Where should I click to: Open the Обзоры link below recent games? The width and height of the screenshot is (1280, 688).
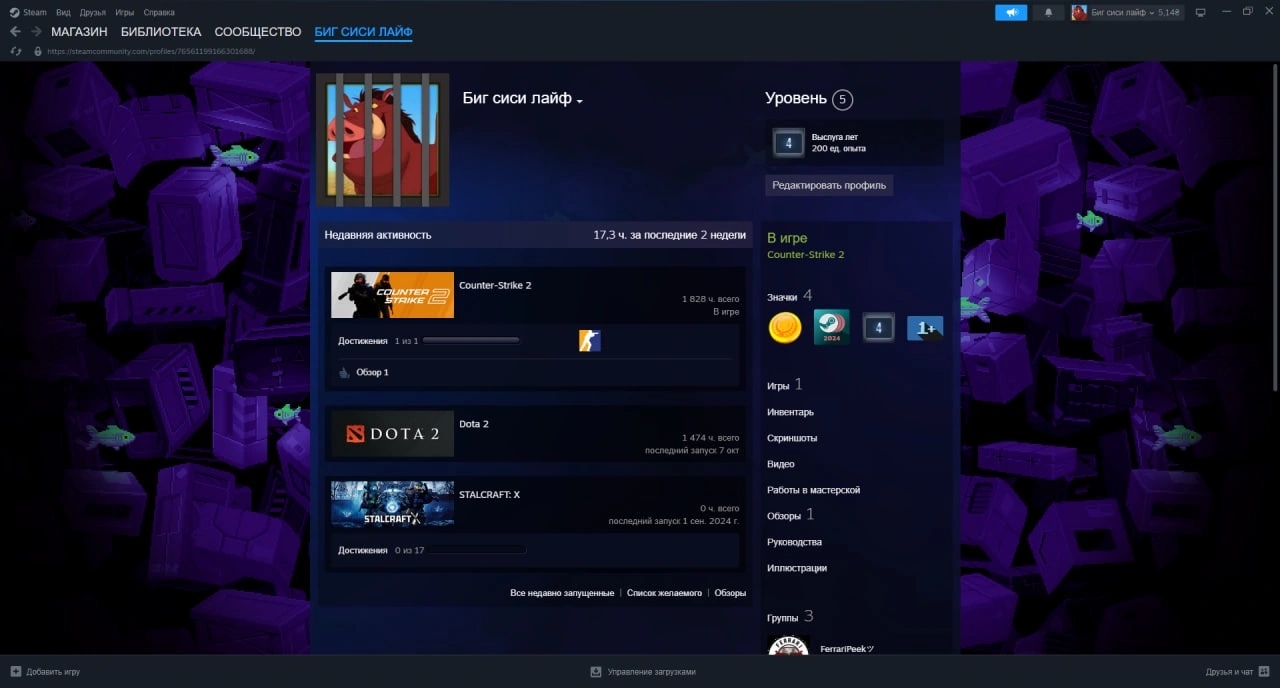730,593
